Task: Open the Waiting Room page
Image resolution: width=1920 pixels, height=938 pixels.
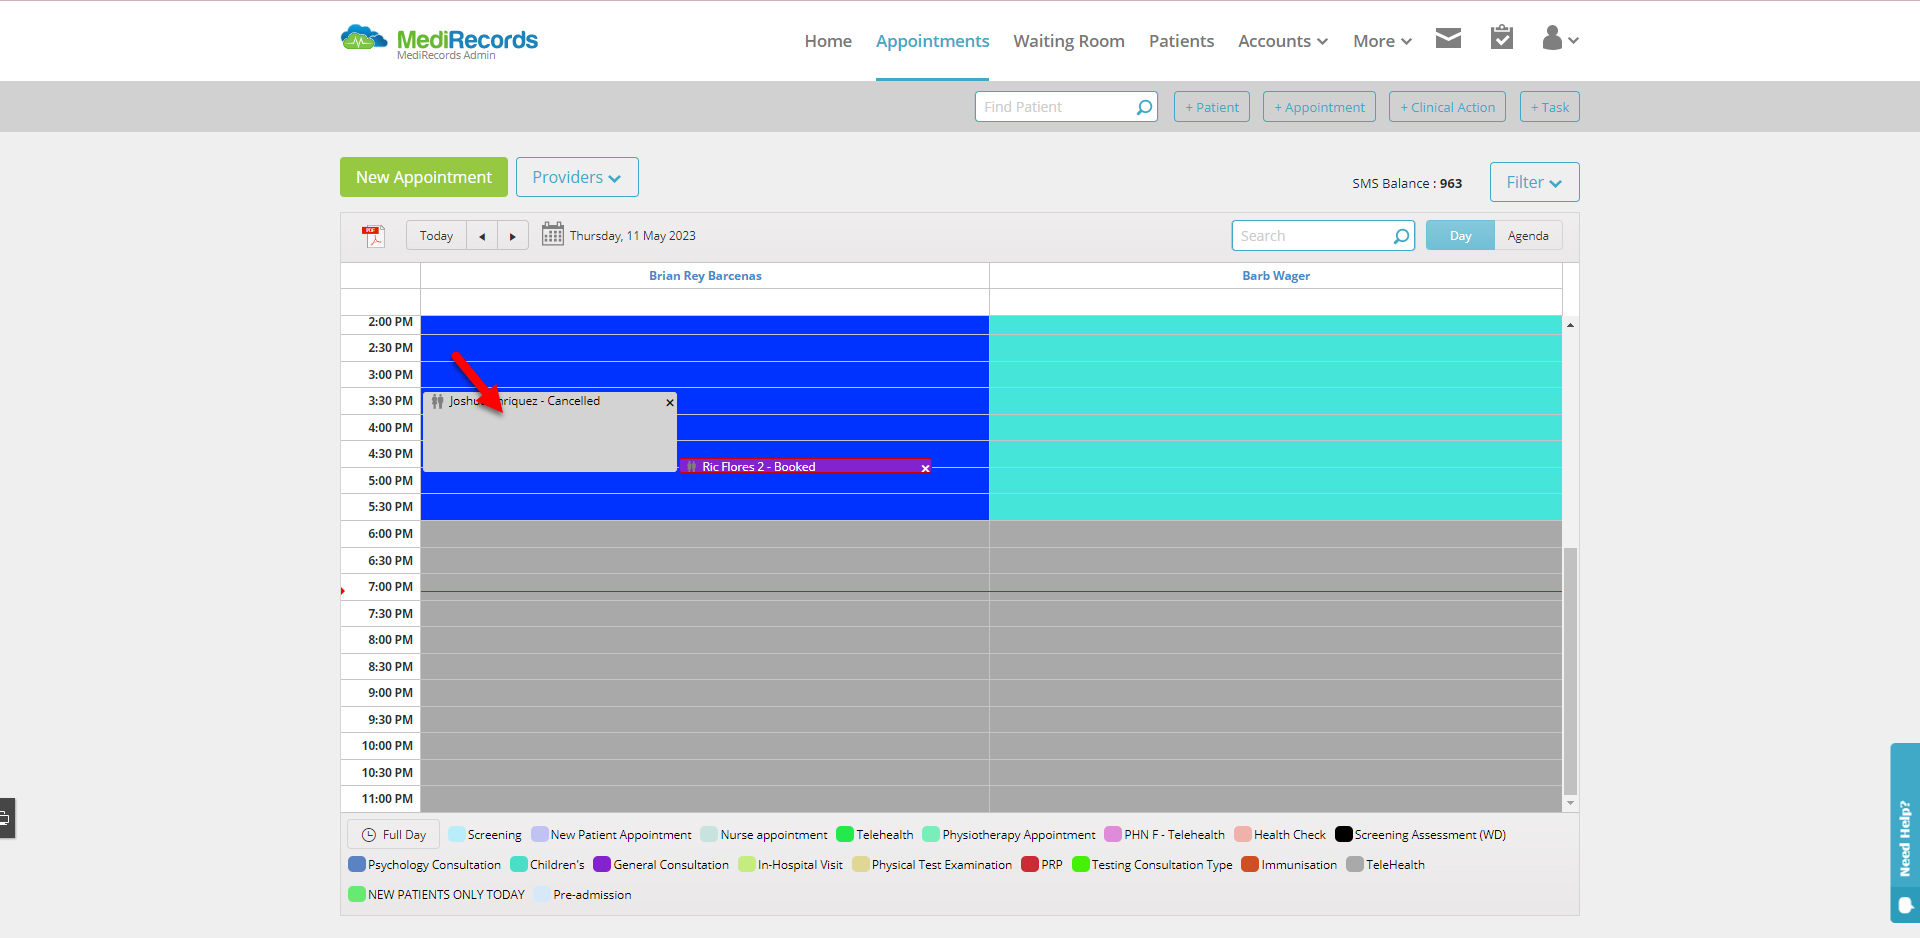Action: [1069, 41]
